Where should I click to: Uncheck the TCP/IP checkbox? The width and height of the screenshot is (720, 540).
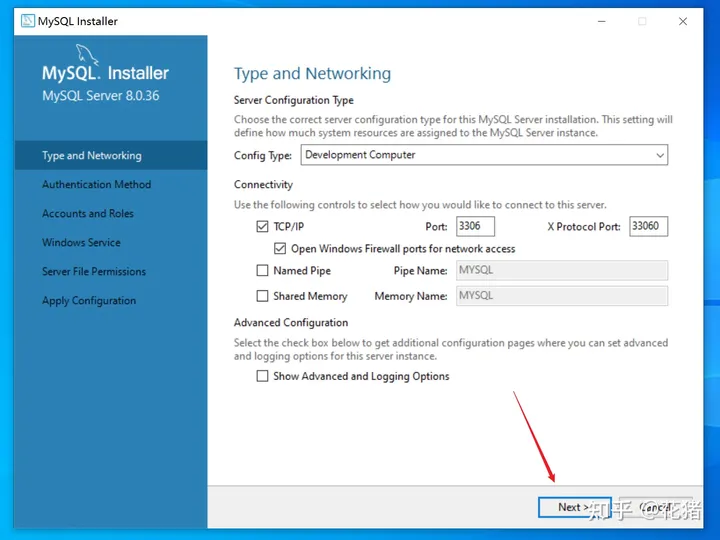[262, 226]
